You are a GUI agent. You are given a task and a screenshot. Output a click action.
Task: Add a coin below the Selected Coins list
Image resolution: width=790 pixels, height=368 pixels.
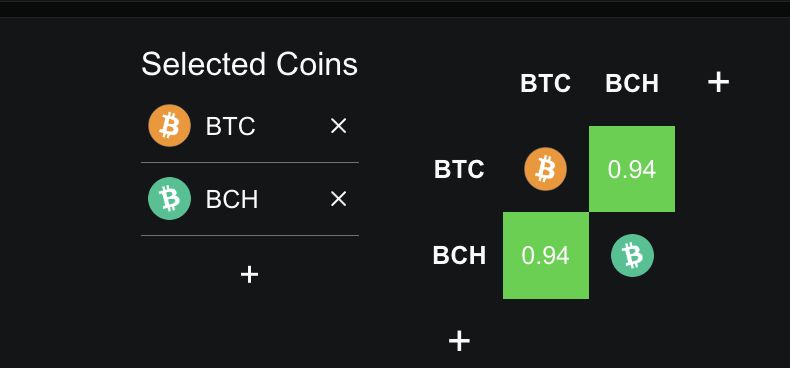click(x=249, y=275)
